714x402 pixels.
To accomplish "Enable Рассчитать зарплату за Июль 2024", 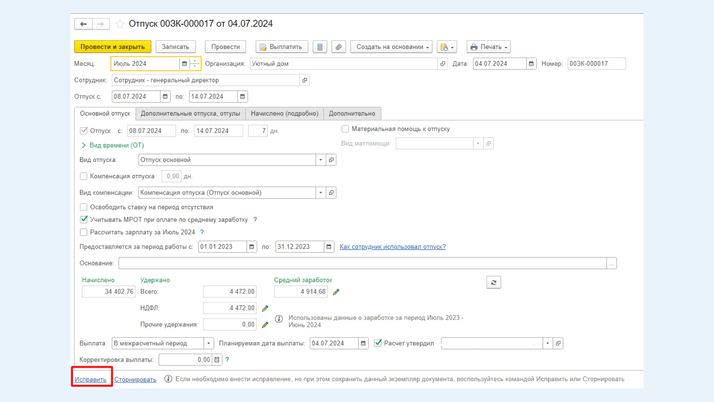I will pyautogui.click(x=83, y=232).
